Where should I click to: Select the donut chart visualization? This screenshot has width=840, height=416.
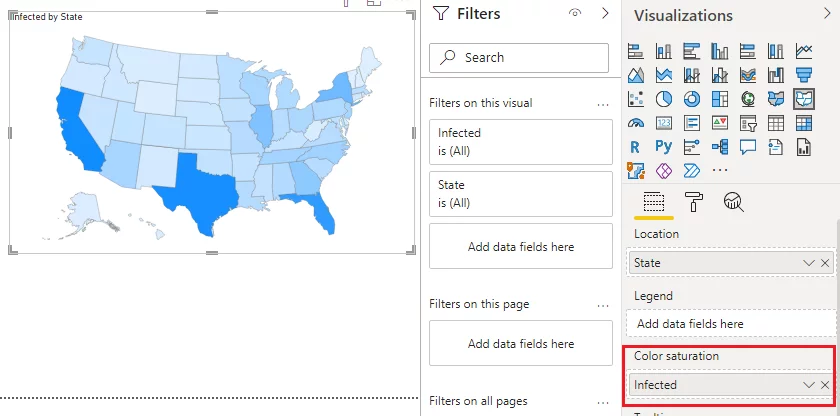point(691,99)
